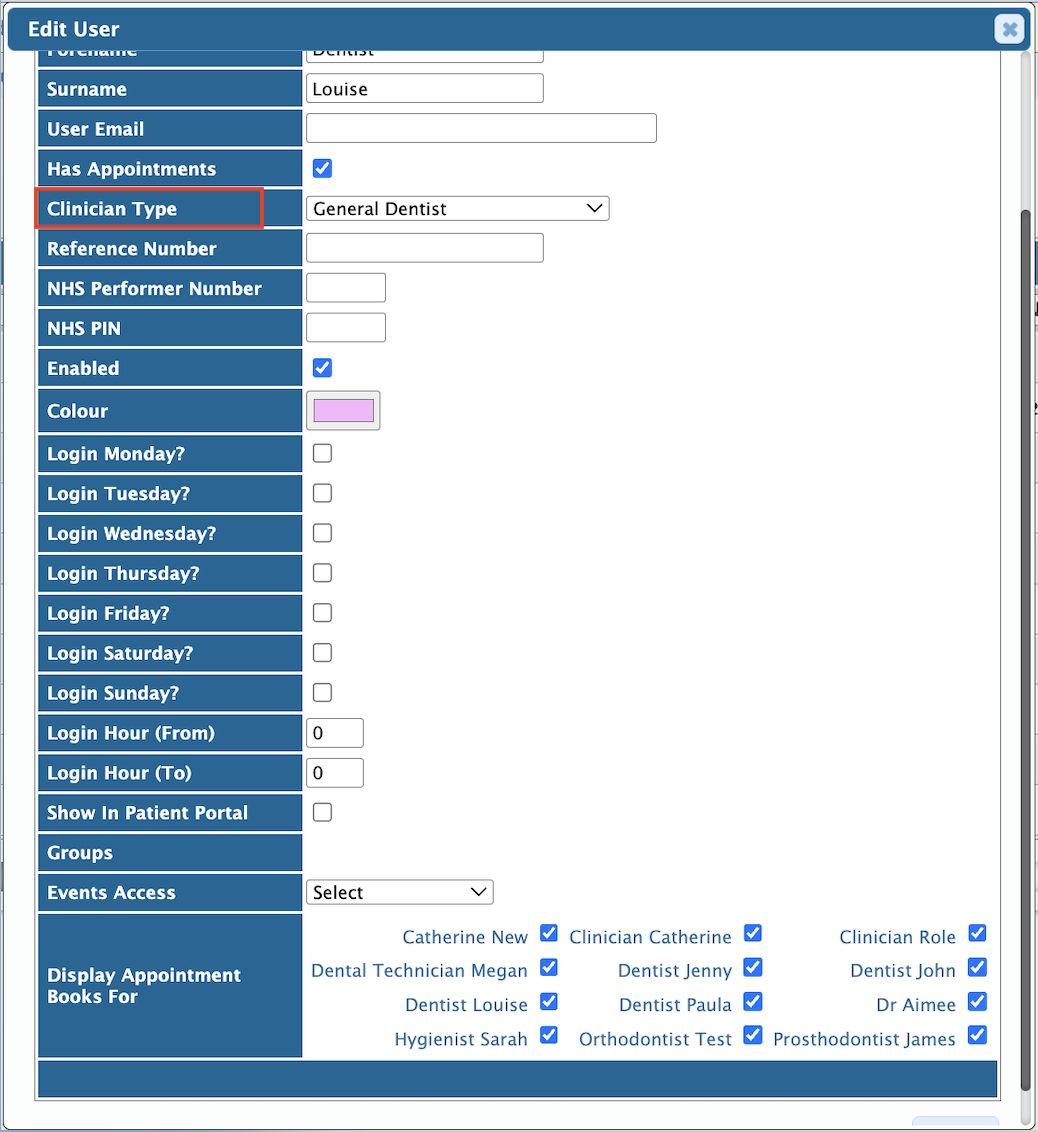The height and width of the screenshot is (1132, 1038).
Task: Uncheck Clinician Catherine appointment book
Action: 753,933
